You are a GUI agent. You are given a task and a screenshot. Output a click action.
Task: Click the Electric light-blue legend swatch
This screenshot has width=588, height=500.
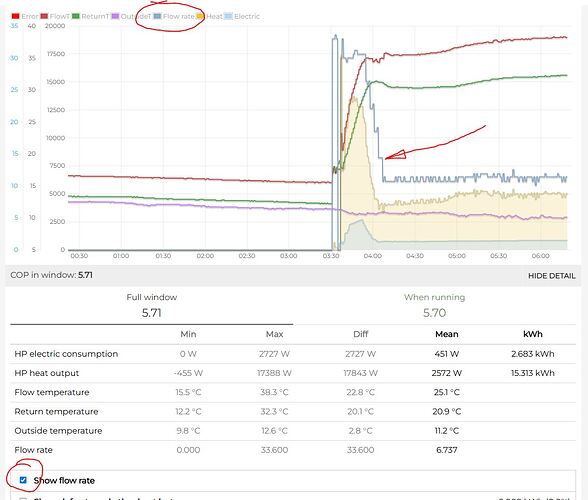(x=228, y=16)
